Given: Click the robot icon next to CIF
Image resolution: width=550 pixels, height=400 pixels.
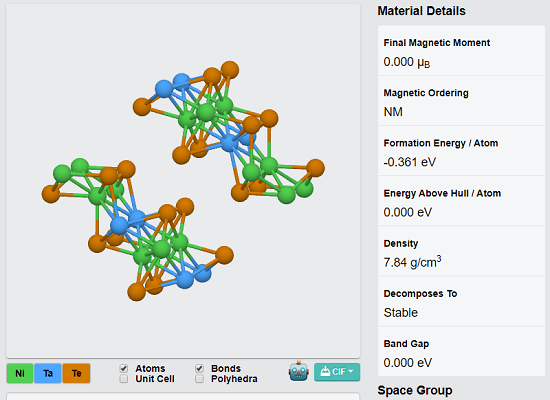Looking at the screenshot, I should (299, 371).
